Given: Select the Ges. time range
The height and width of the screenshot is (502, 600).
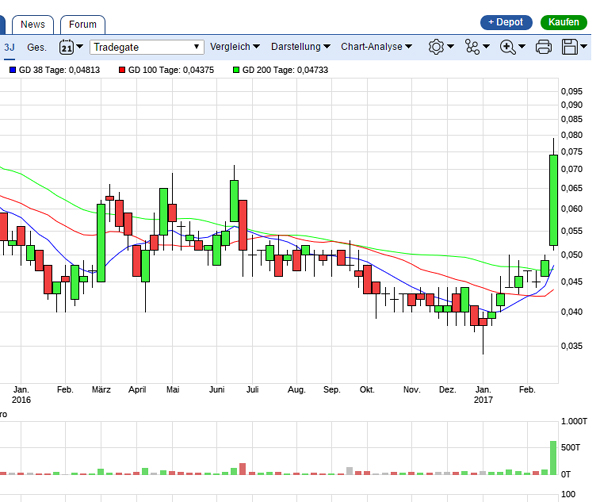Looking at the screenshot, I should pyautogui.click(x=37, y=47).
